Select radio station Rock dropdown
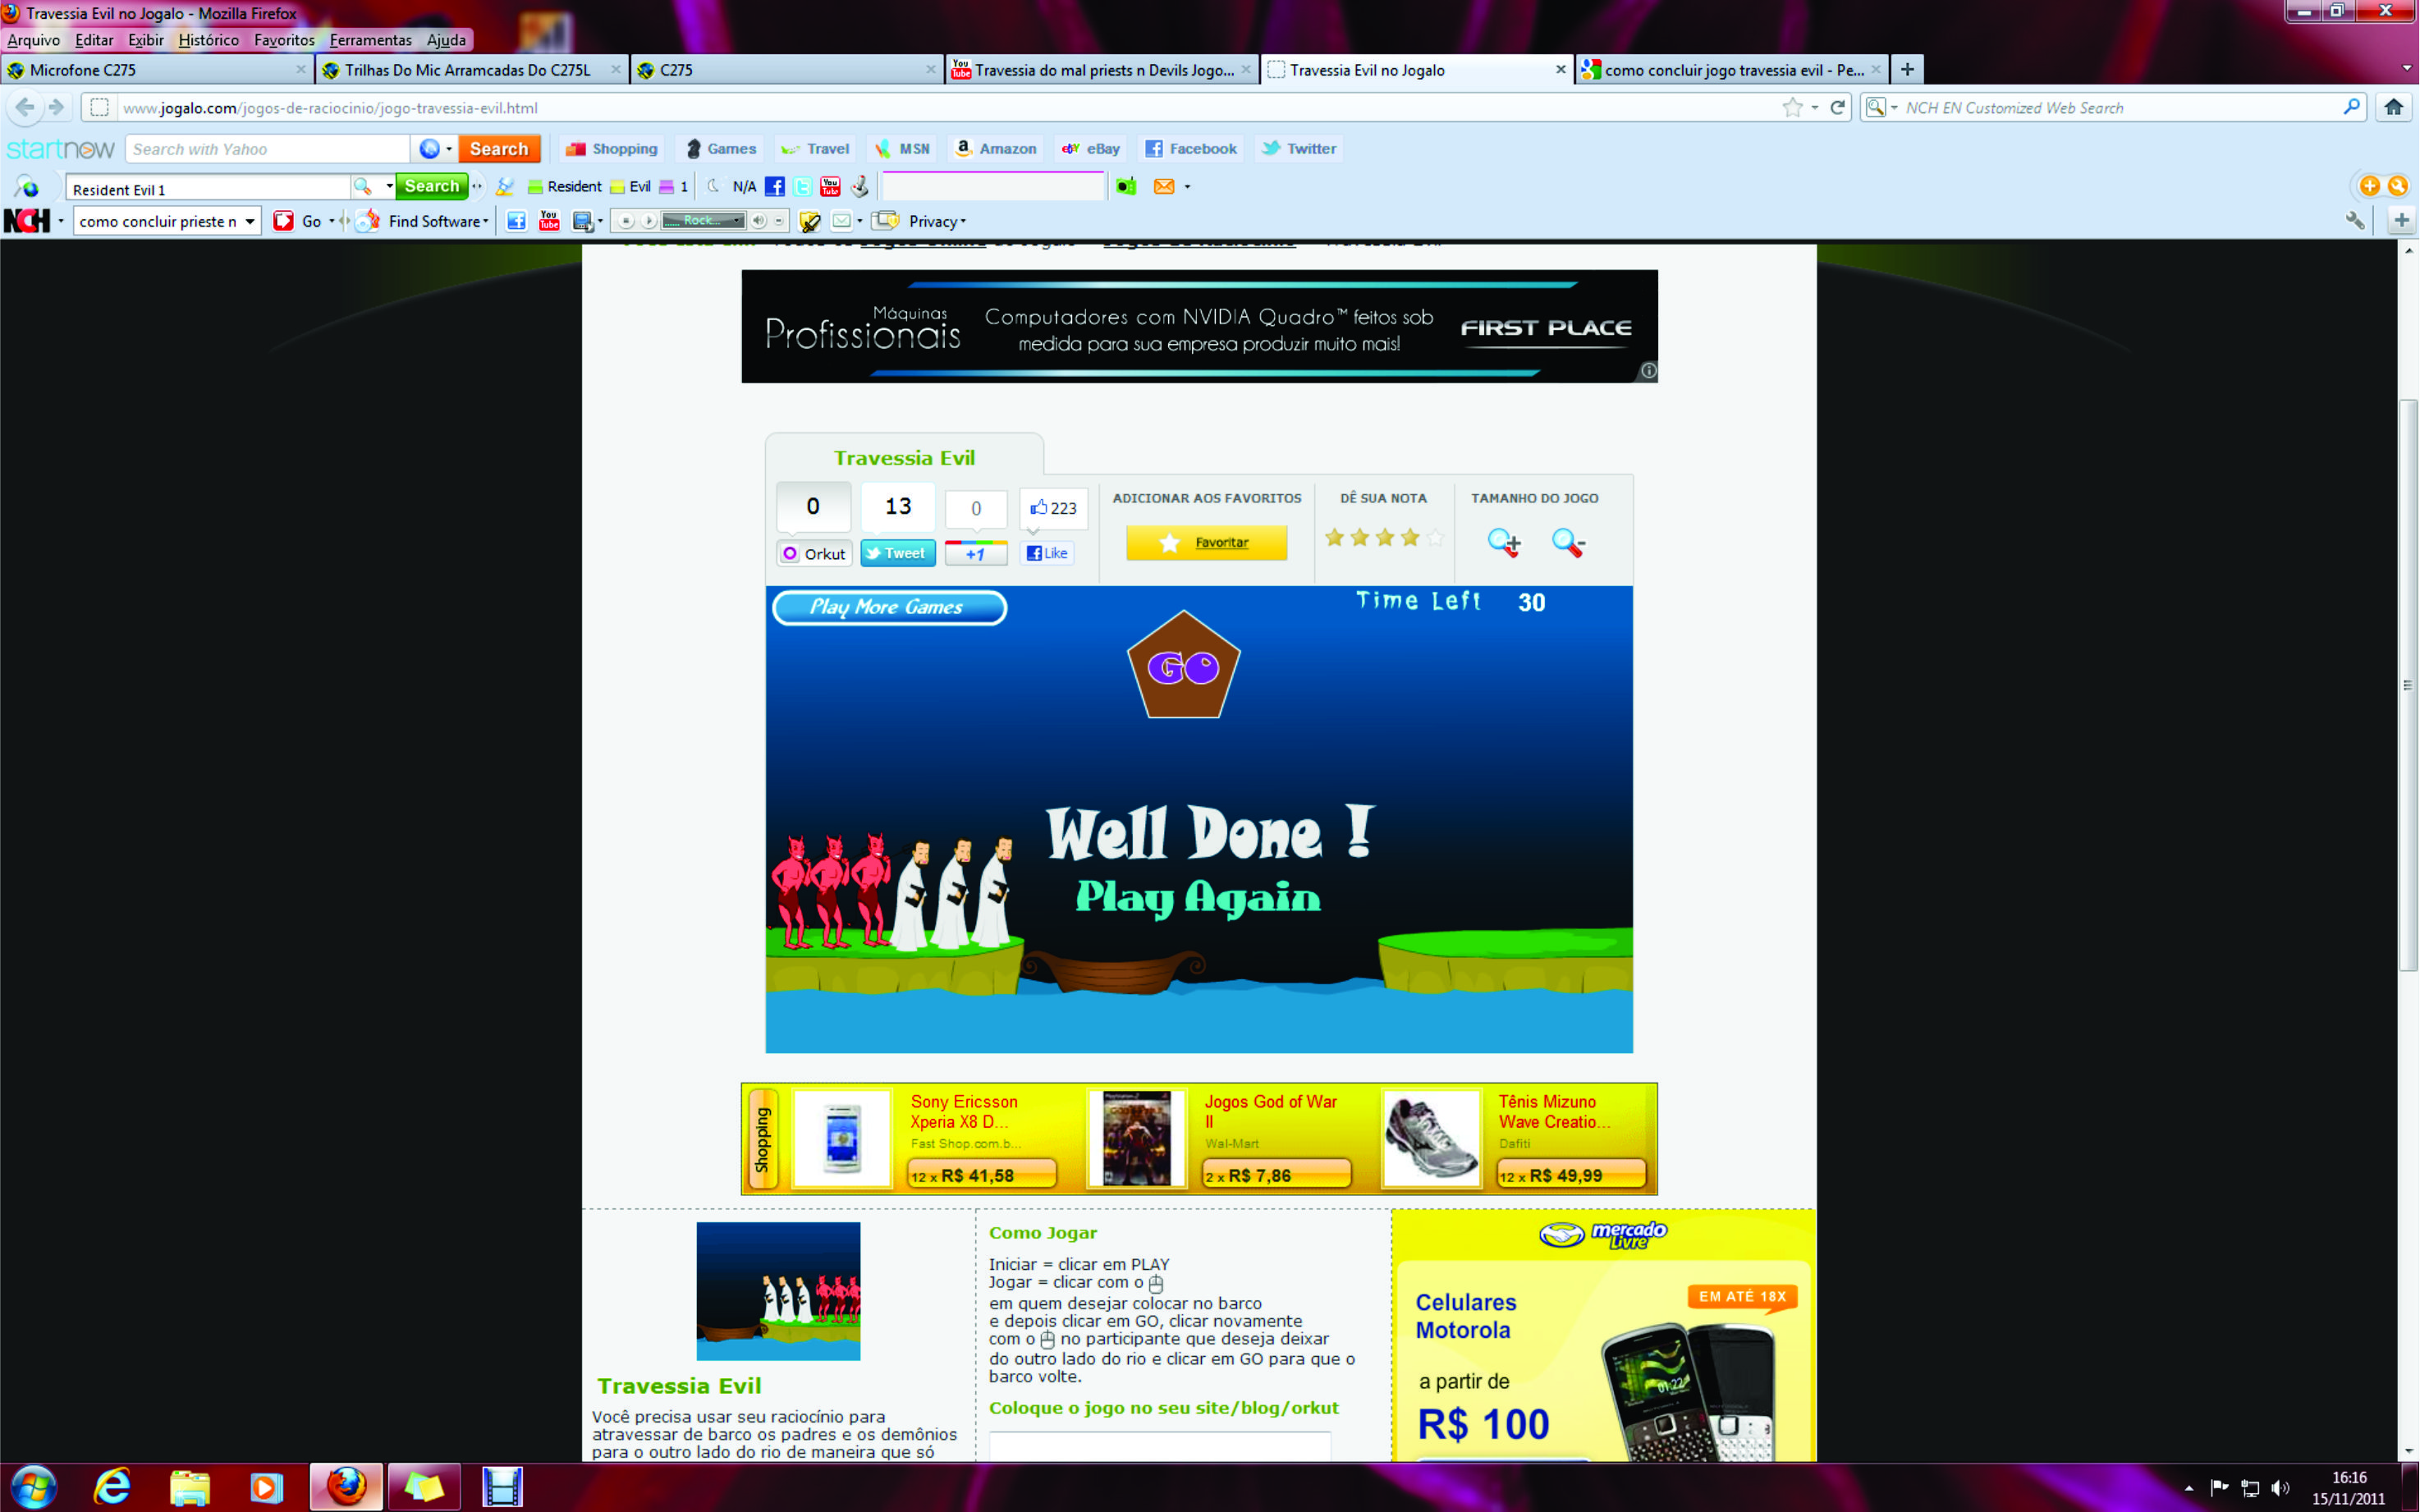The height and width of the screenshot is (1512, 2420). coord(704,221)
